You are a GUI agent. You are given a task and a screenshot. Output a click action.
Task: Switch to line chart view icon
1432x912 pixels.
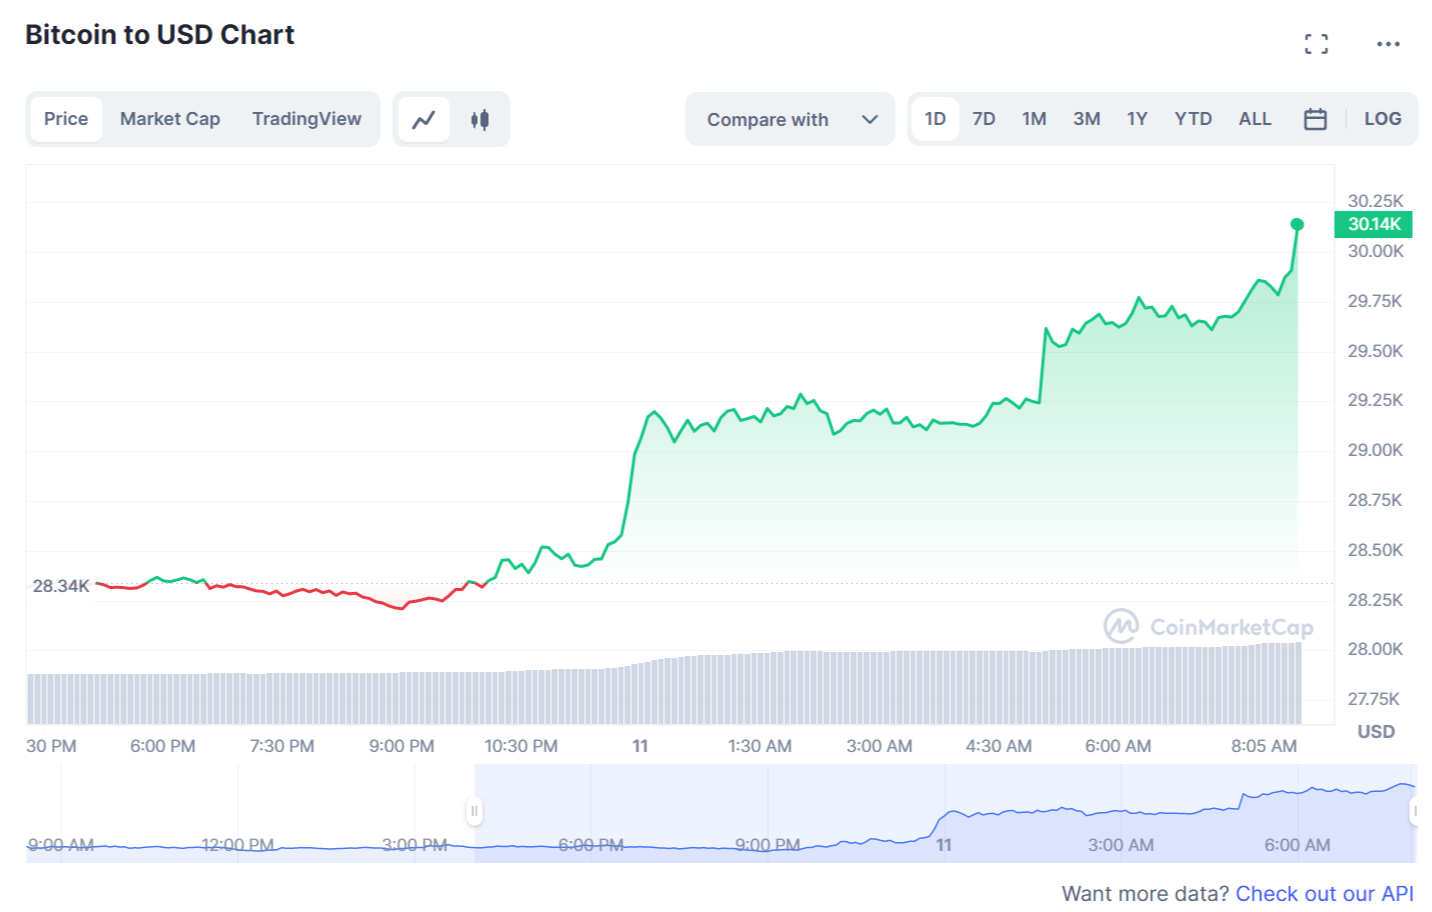[424, 120]
